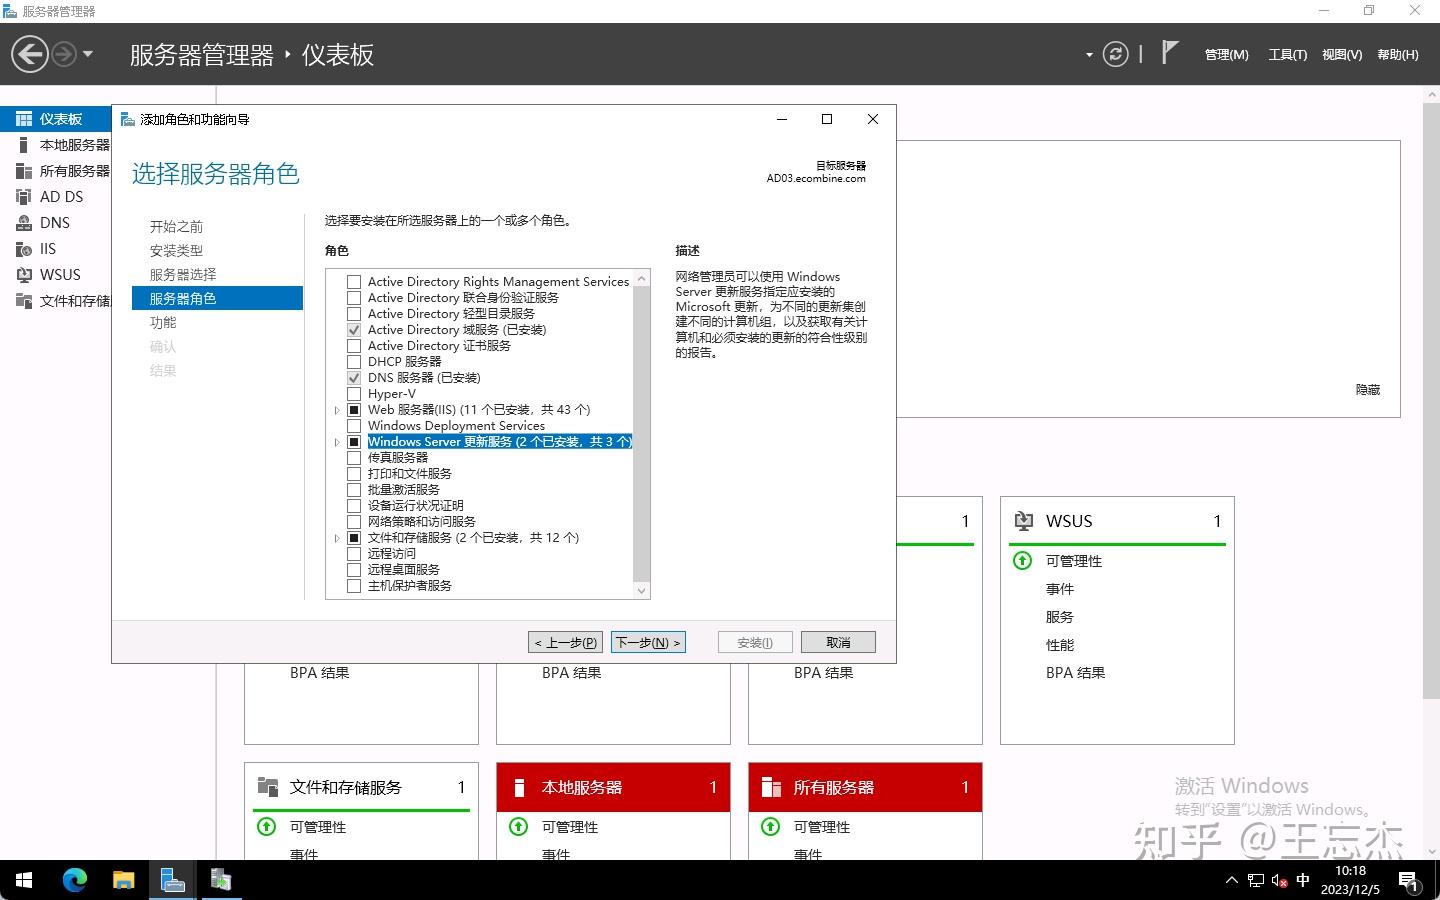Image resolution: width=1440 pixels, height=900 pixels.
Task: Click 隐藏 link in welcome panel
Action: pyautogui.click(x=1368, y=390)
